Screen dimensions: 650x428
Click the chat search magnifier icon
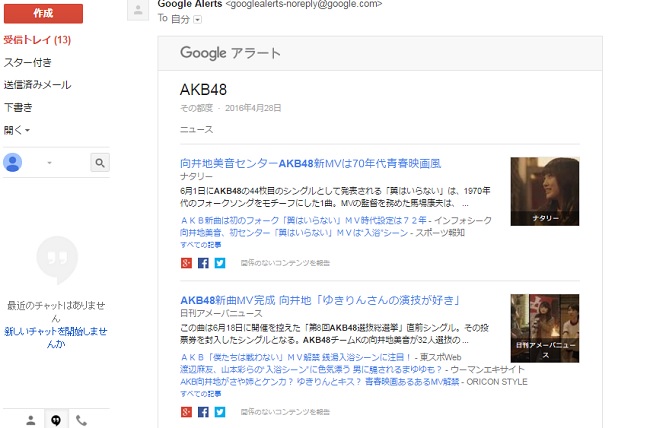pyautogui.click(x=100, y=163)
